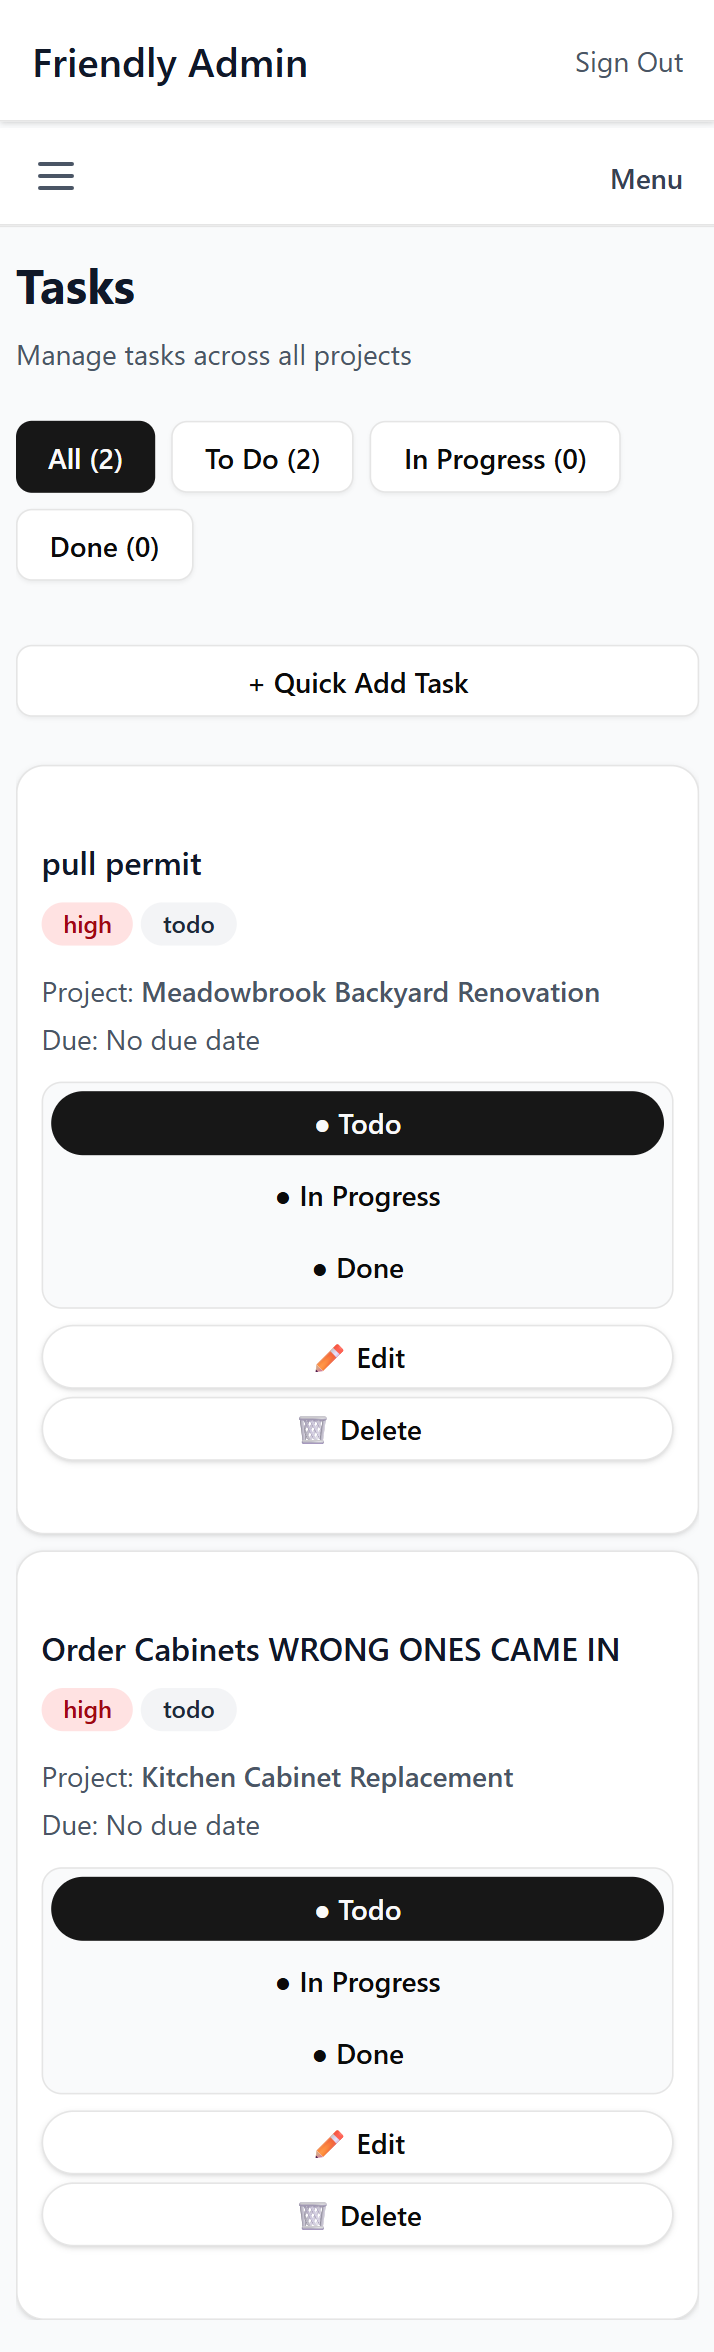Mark pull permit as Done
The height and width of the screenshot is (2352, 714).
(357, 1268)
